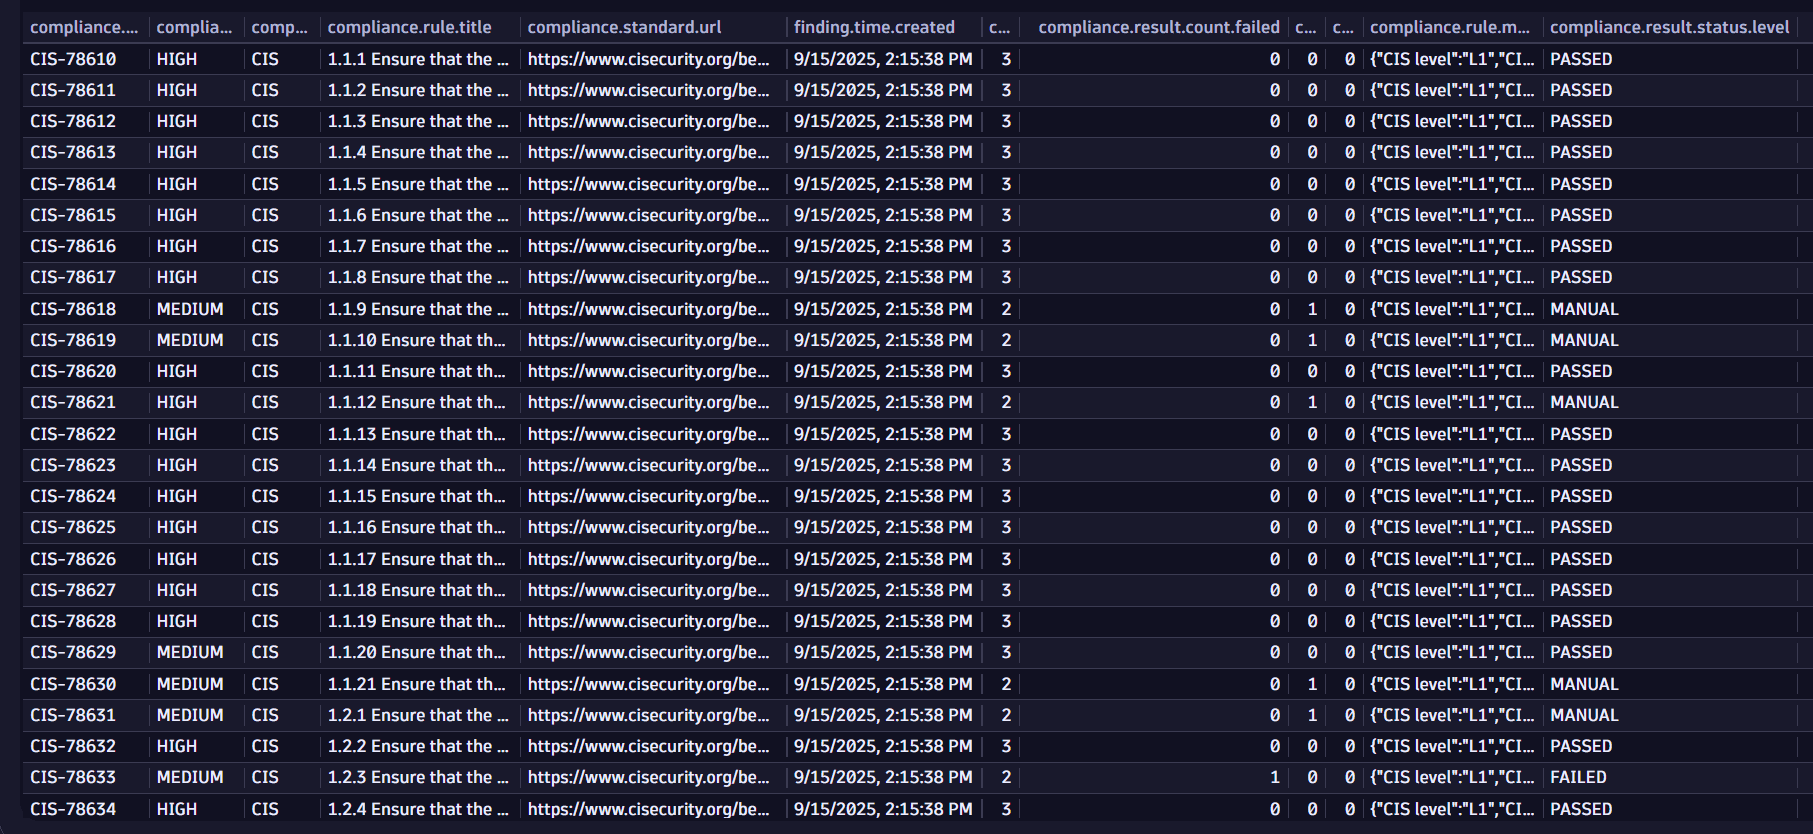Select the CIS-78618 rule ID cell
1813x834 pixels.
(73, 309)
